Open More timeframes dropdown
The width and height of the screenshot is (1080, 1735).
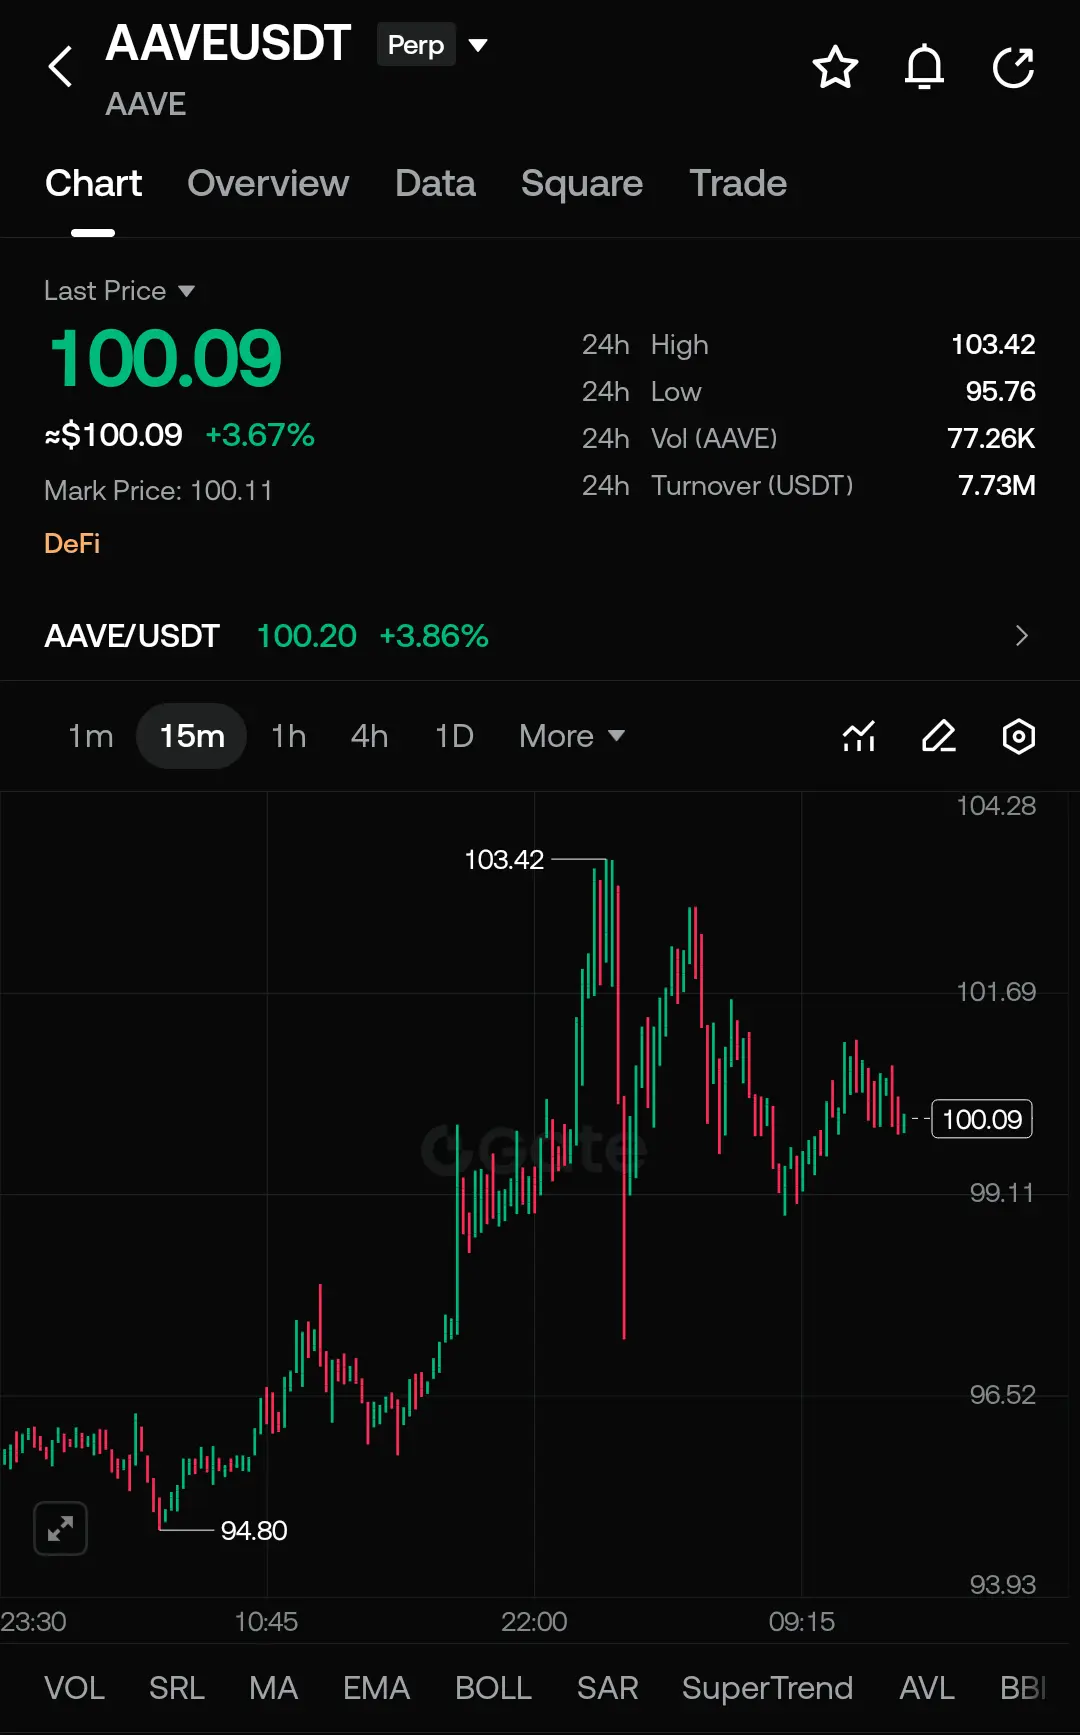tap(572, 736)
